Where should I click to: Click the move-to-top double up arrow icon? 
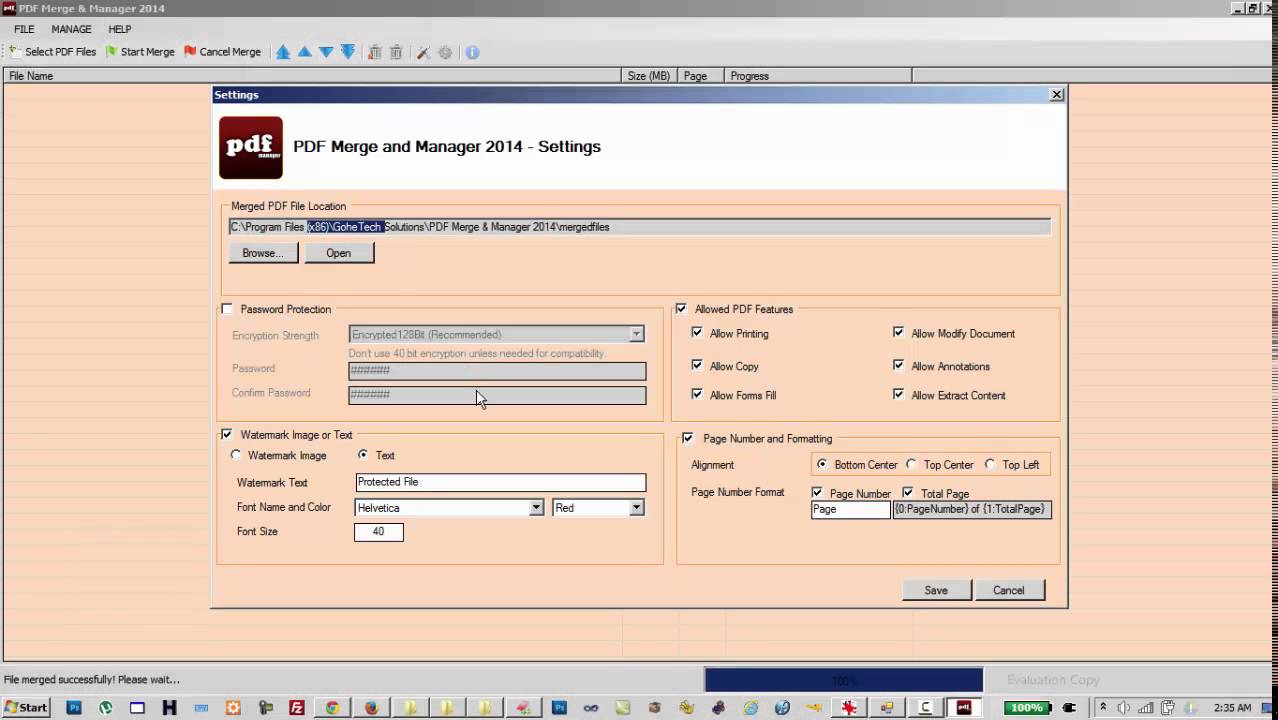pyautogui.click(x=283, y=52)
